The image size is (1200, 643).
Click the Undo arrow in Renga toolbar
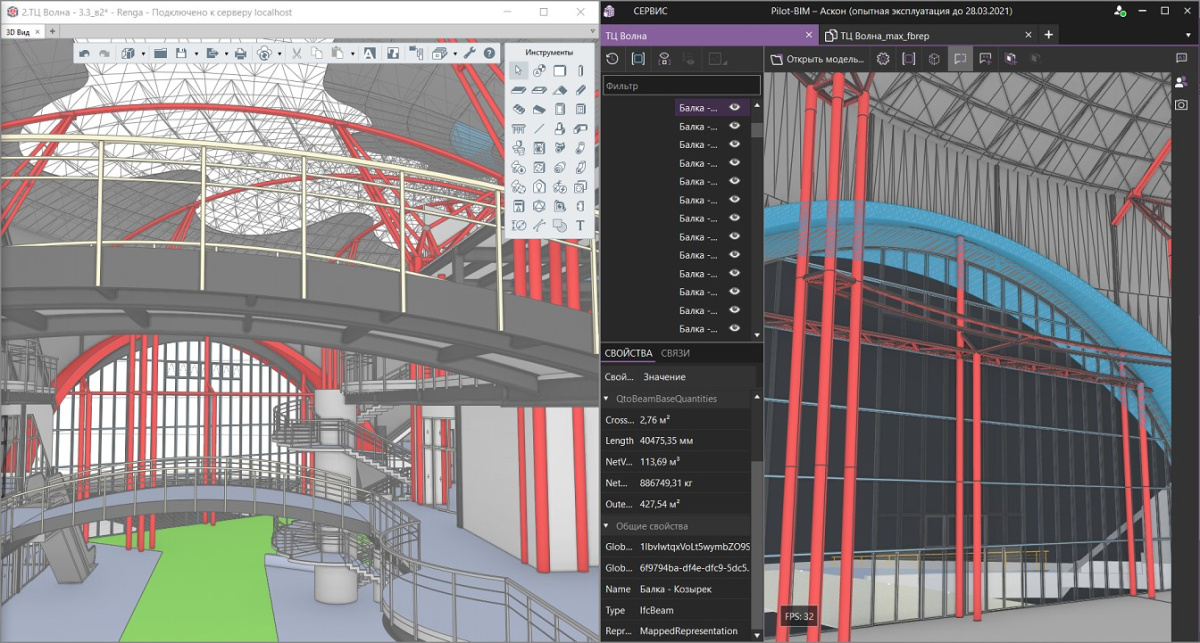tap(84, 53)
